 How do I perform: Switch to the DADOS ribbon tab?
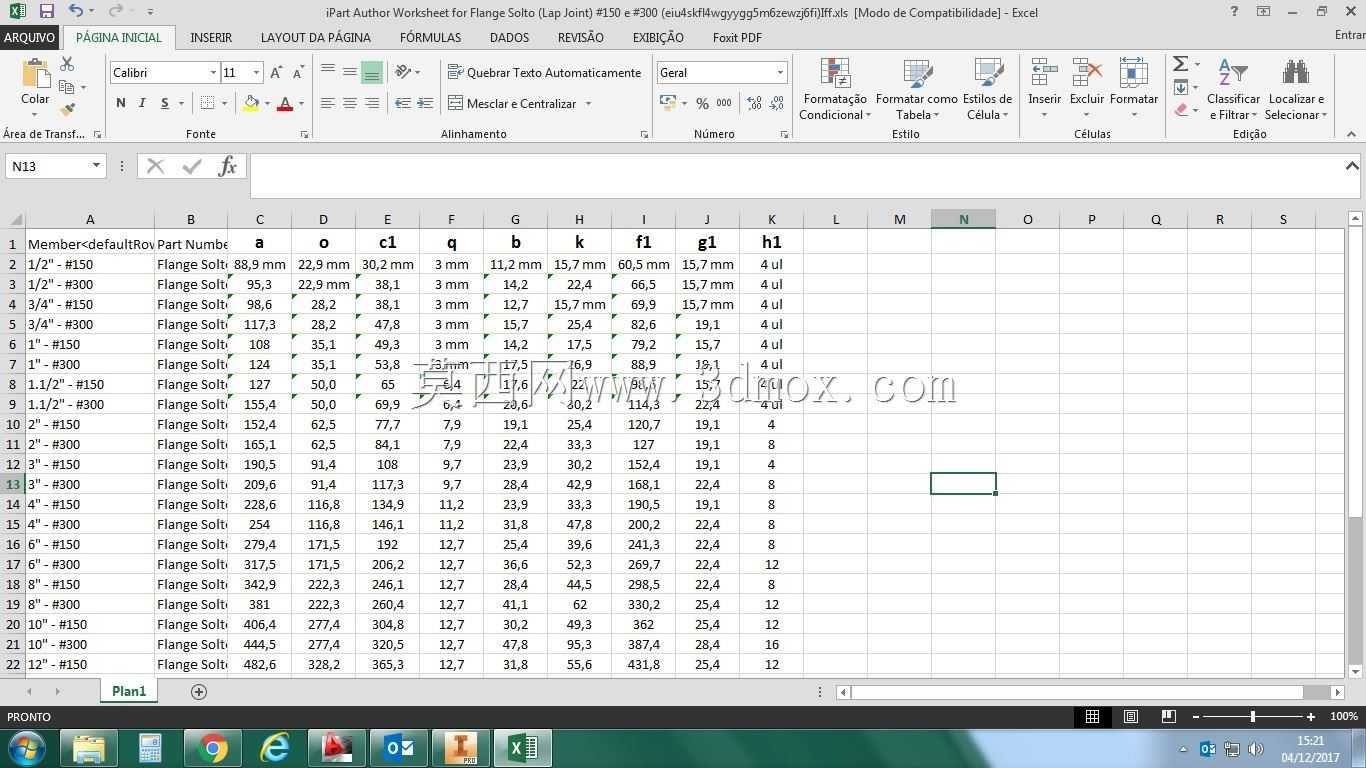click(x=509, y=37)
